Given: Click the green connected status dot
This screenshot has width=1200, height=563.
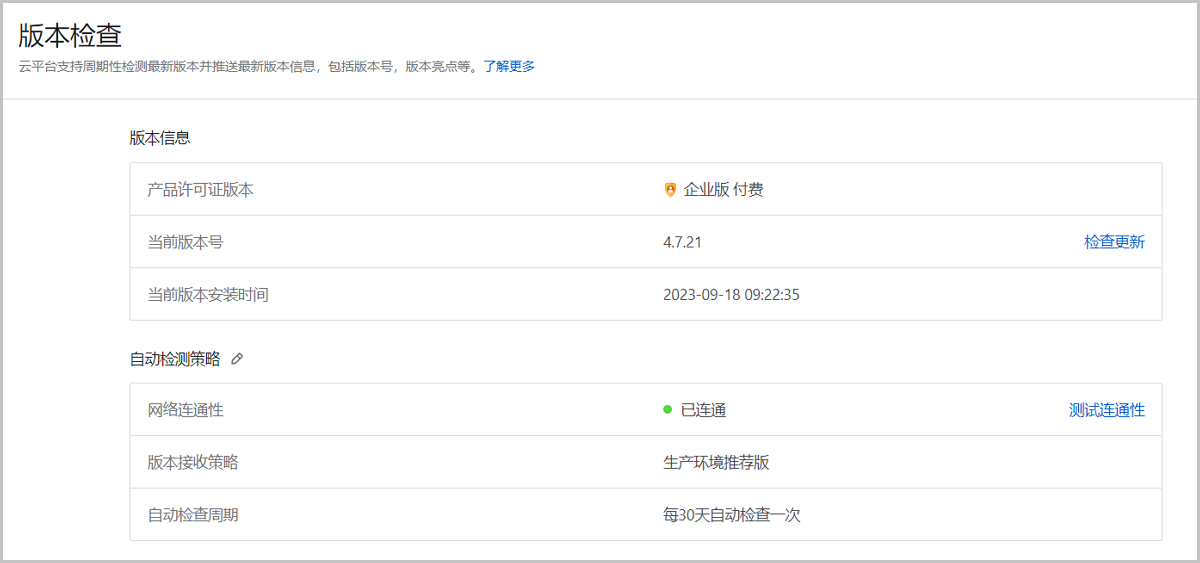Looking at the screenshot, I should [x=667, y=410].
